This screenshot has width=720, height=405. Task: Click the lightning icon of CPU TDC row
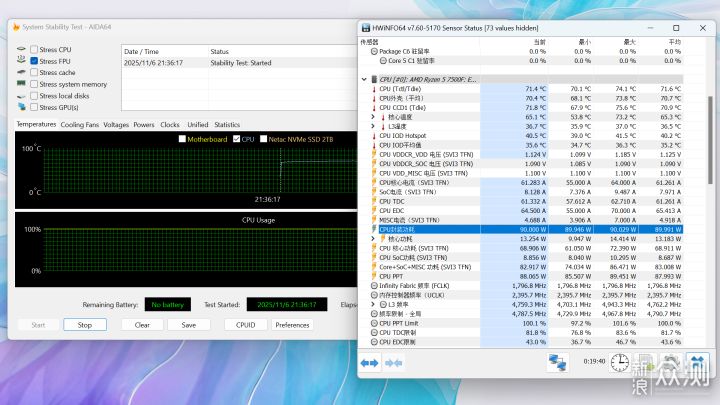(374, 202)
